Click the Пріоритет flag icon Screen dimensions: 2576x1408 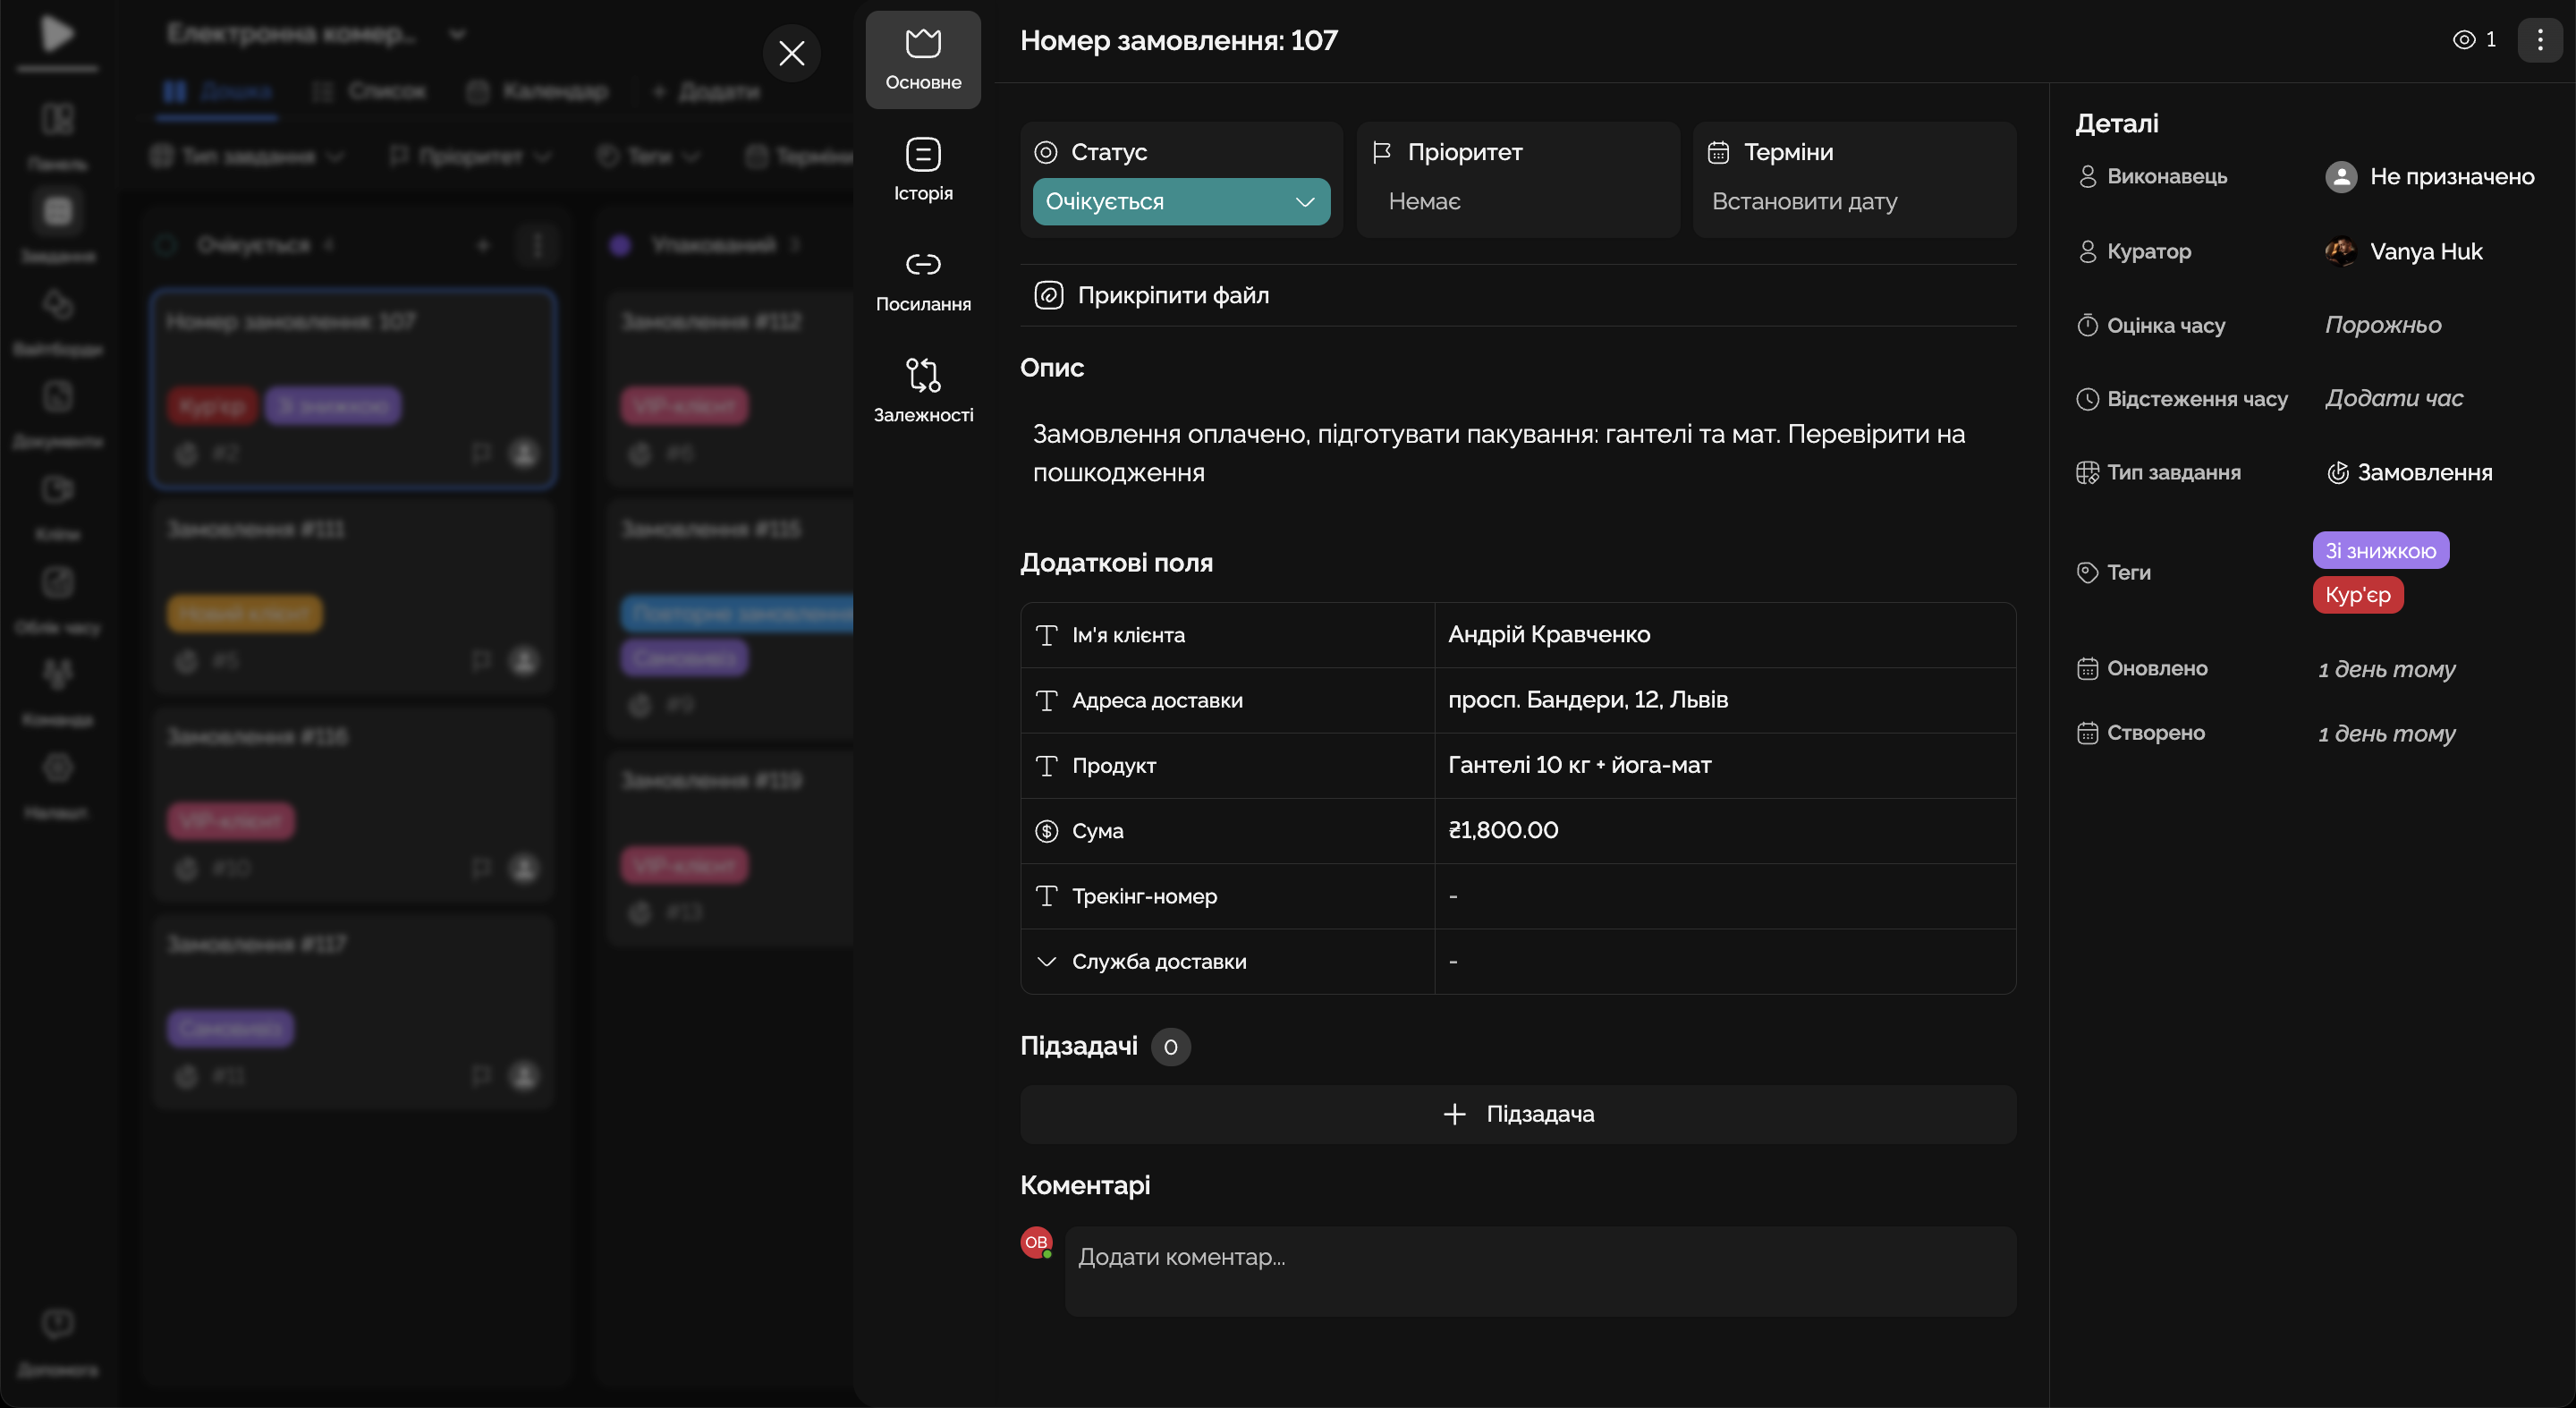pyautogui.click(x=1382, y=152)
